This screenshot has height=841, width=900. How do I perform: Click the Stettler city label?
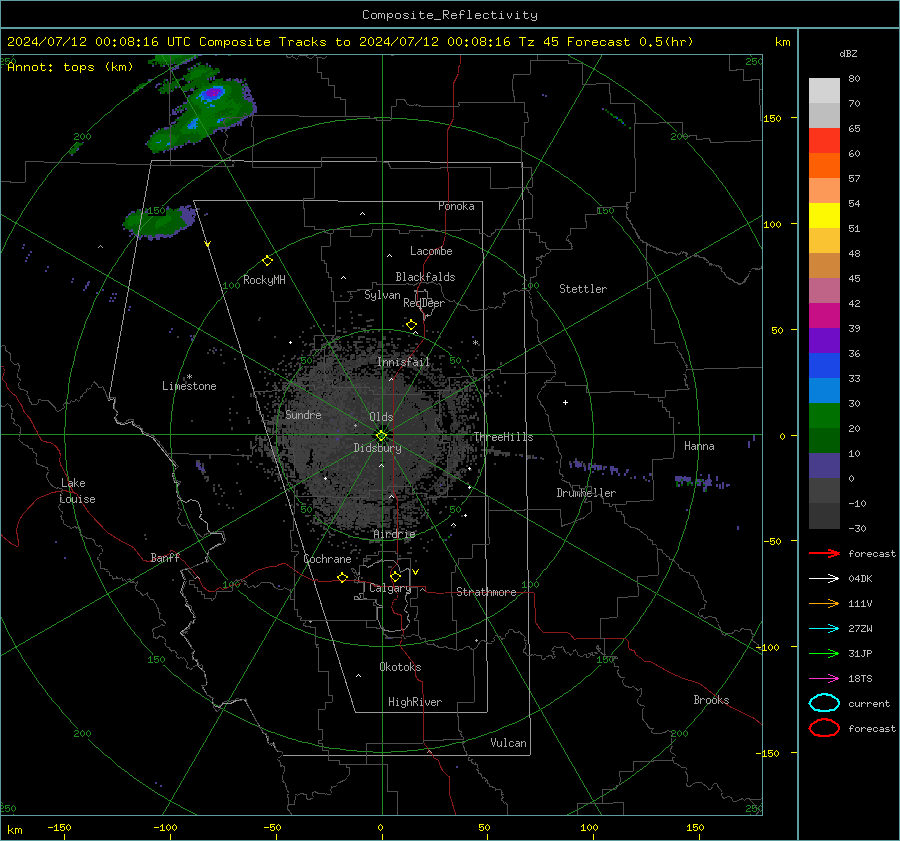[583, 289]
